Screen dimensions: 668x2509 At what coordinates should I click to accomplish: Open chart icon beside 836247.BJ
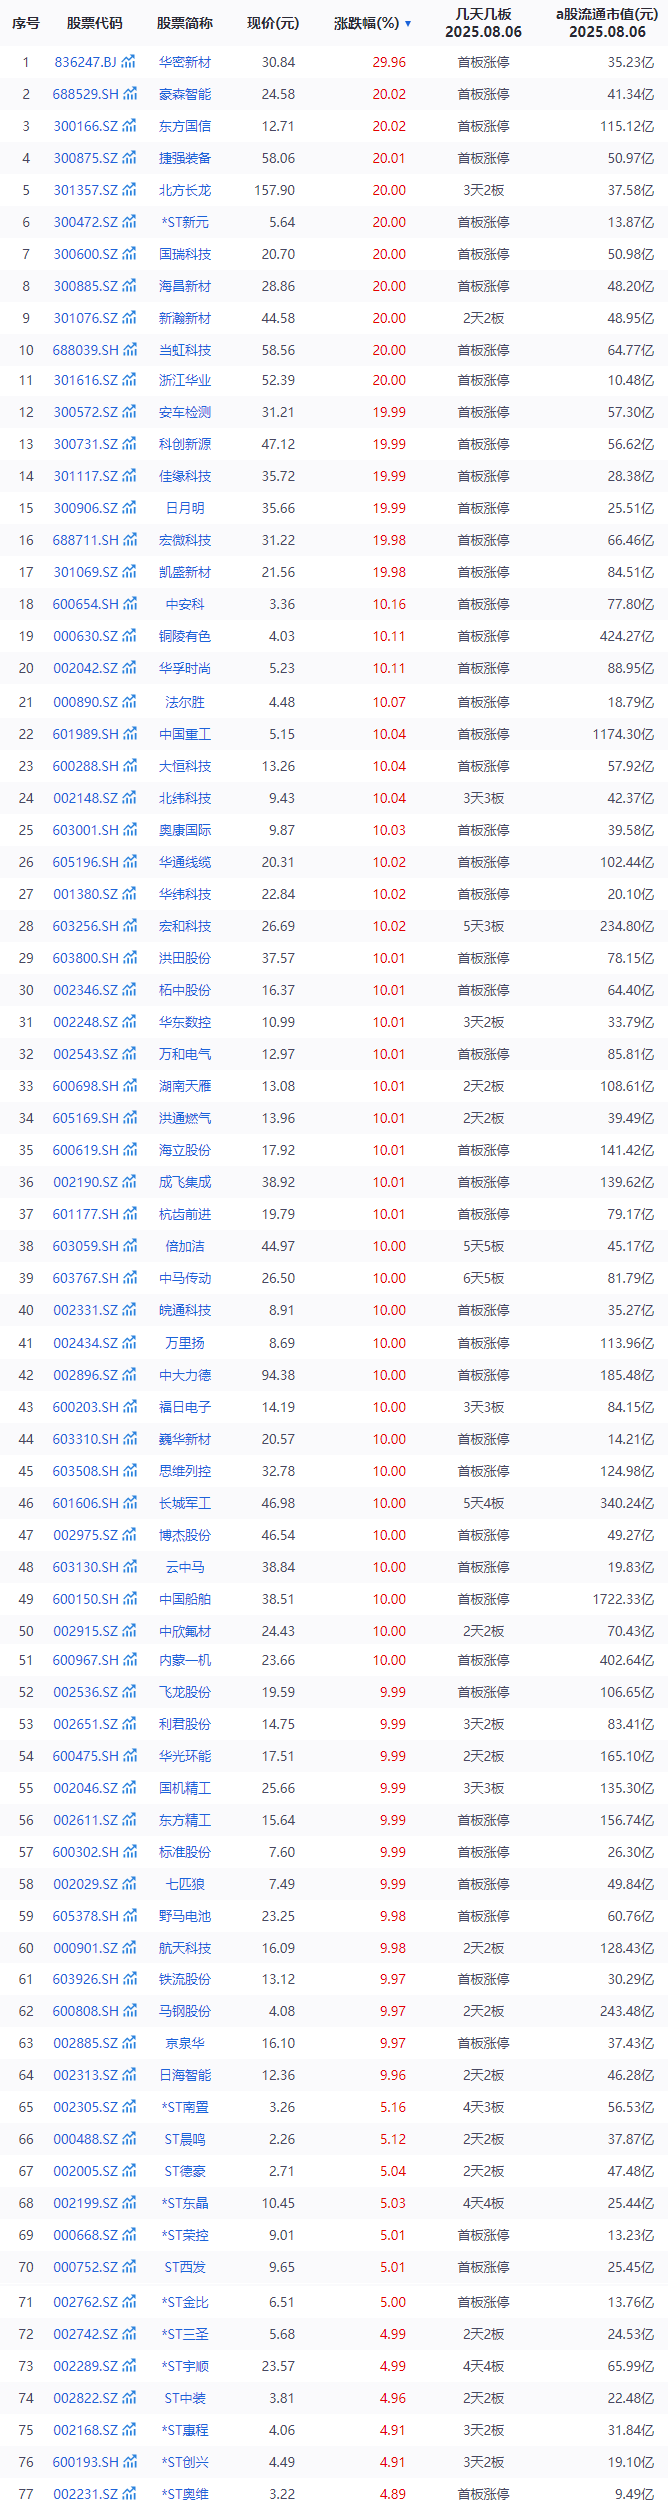[x=129, y=62]
